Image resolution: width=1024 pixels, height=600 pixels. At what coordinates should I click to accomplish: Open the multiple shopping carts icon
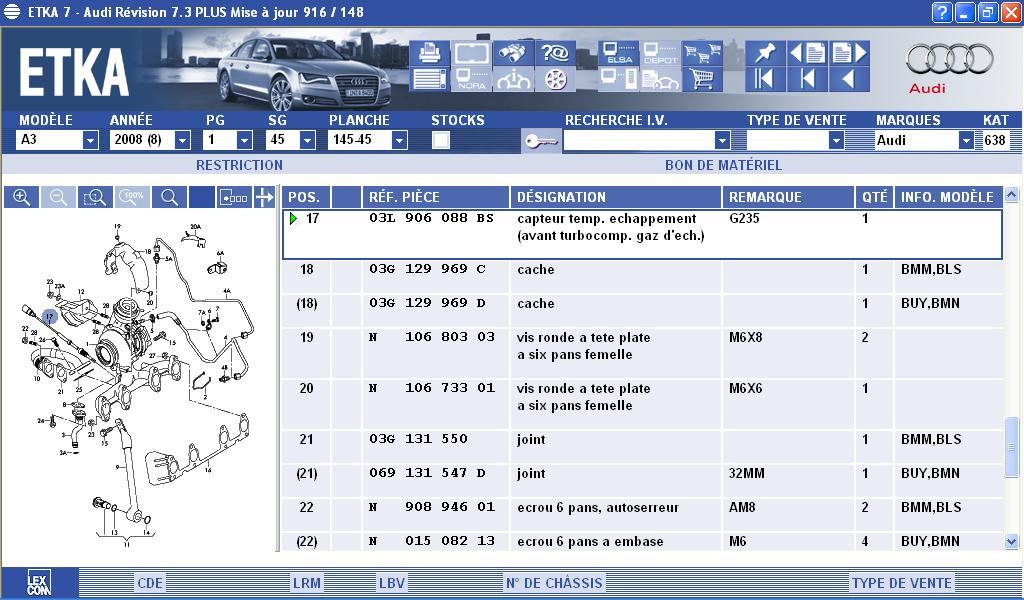click(x=702, y=52)
